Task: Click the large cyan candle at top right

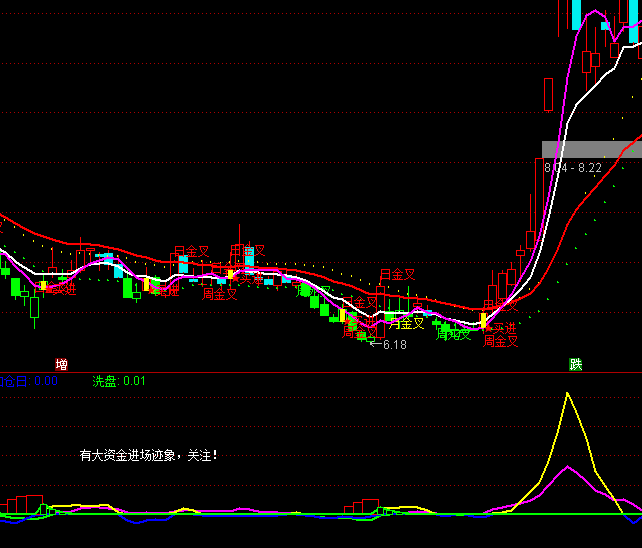Action: (577, 14)
